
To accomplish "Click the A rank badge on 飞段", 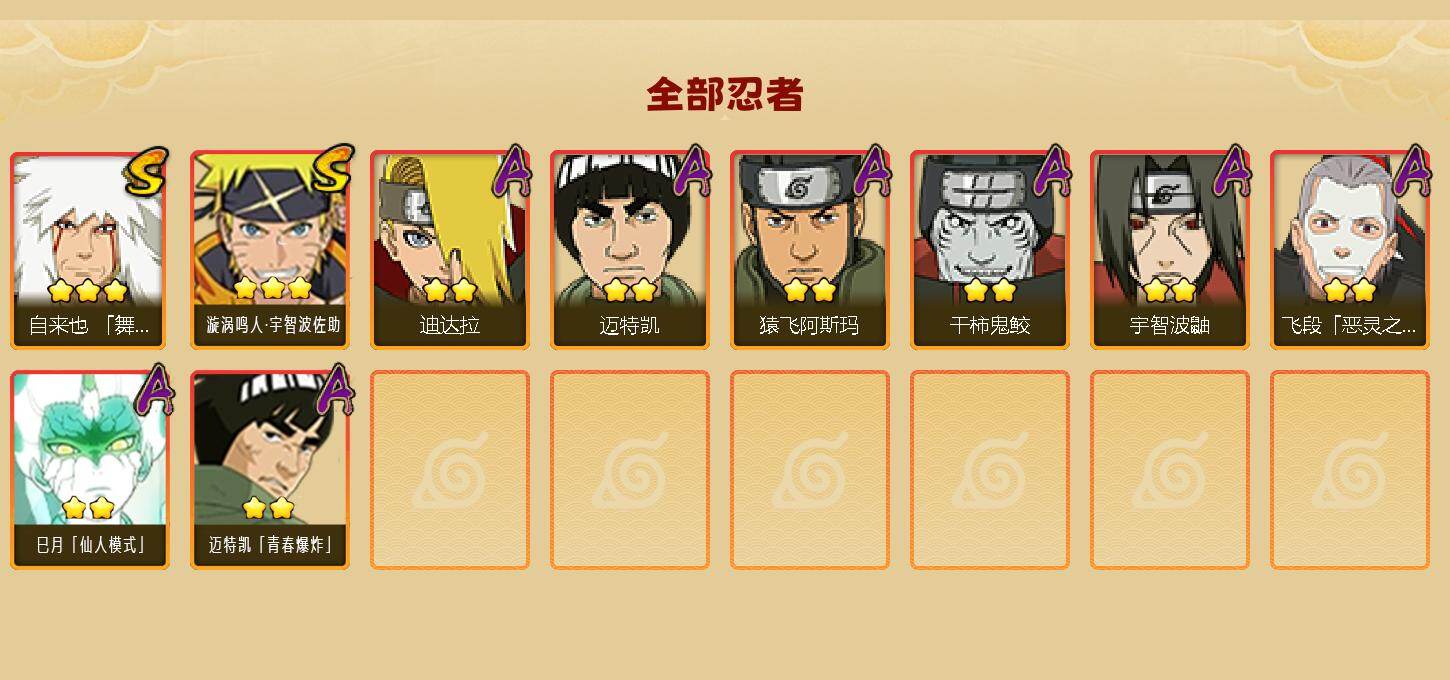I will [1412, 171].
